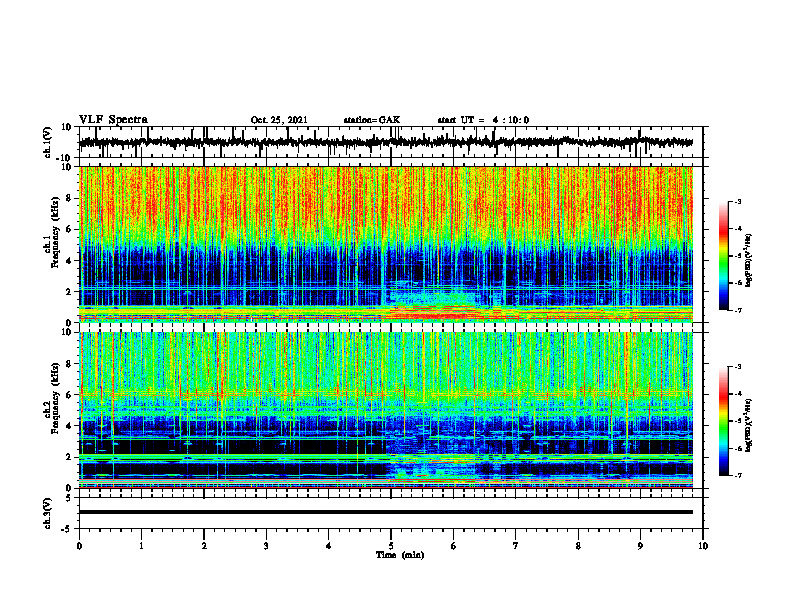
Task: Click the "VLF Spectra" title text
Action: click(113, 120)
